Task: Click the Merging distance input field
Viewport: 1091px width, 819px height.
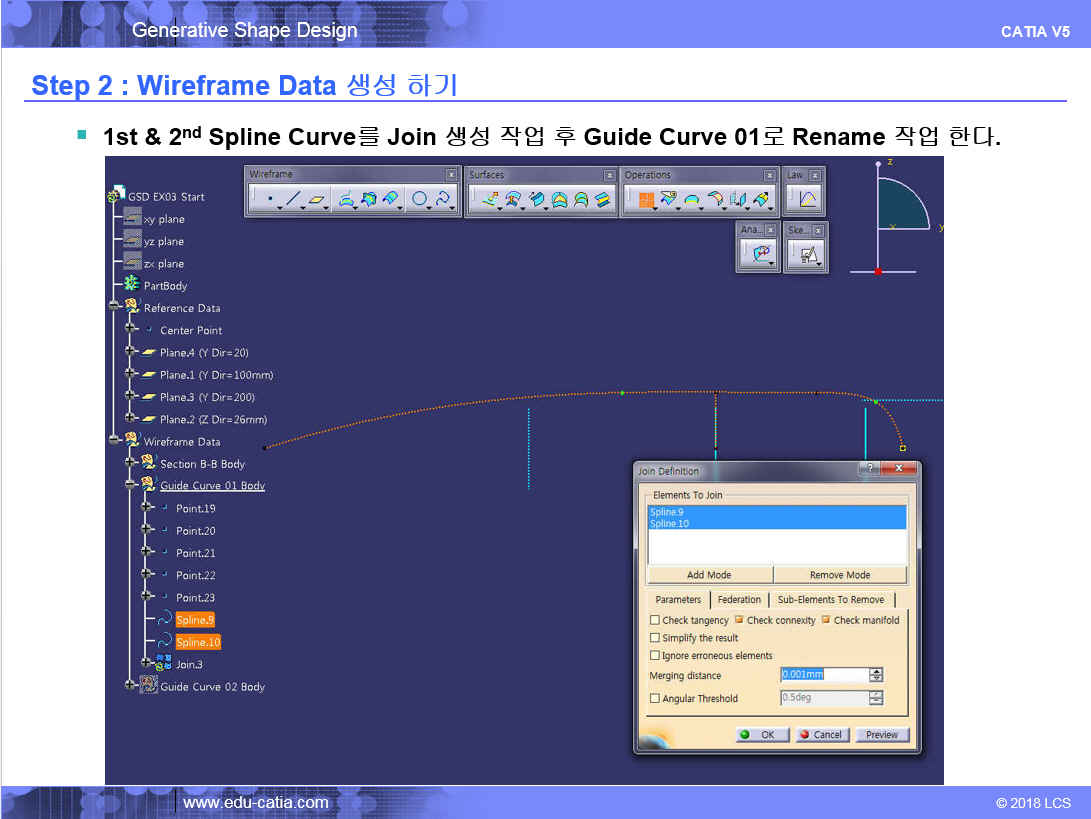Action: pyautogui.click(x=822, y=675)
